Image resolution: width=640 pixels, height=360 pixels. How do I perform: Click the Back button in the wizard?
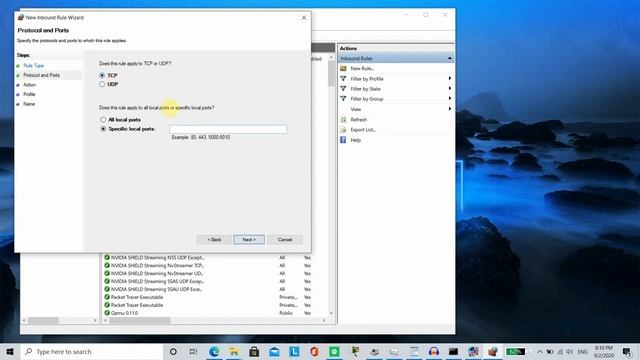click(x=214, y=240)
